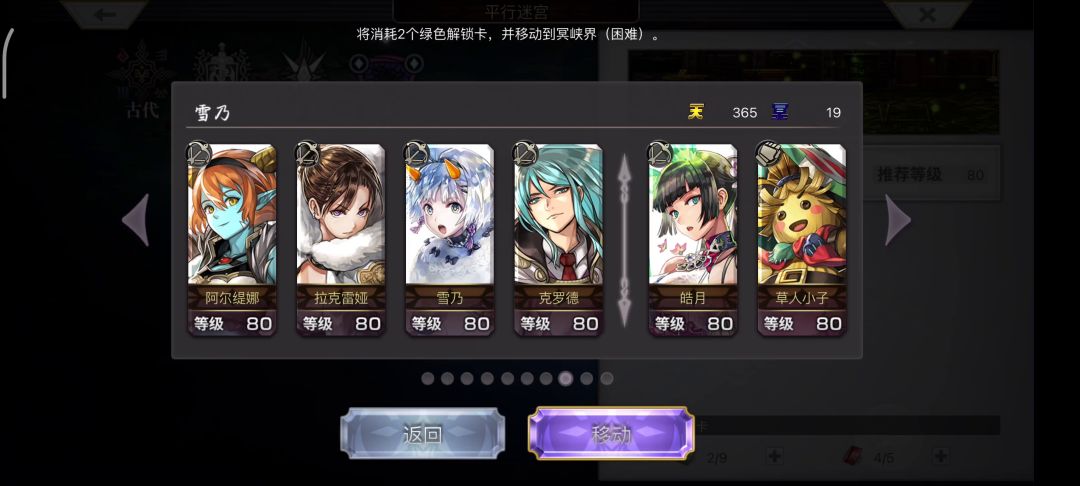Click the weapon type icon on 草人小子 card

pyautogui.click(x=767, y=154)
